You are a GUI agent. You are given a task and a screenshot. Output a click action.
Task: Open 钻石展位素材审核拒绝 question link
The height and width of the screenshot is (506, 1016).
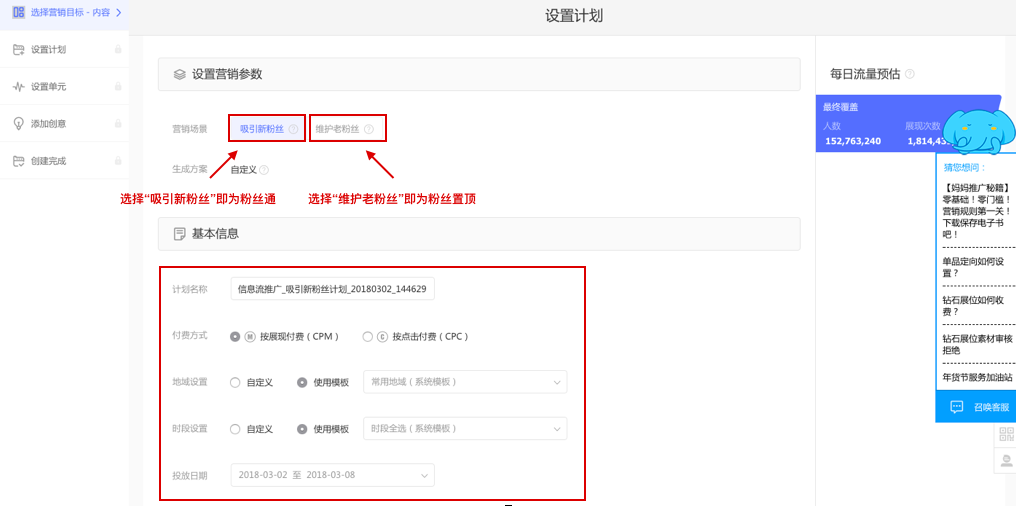[978, 344]
